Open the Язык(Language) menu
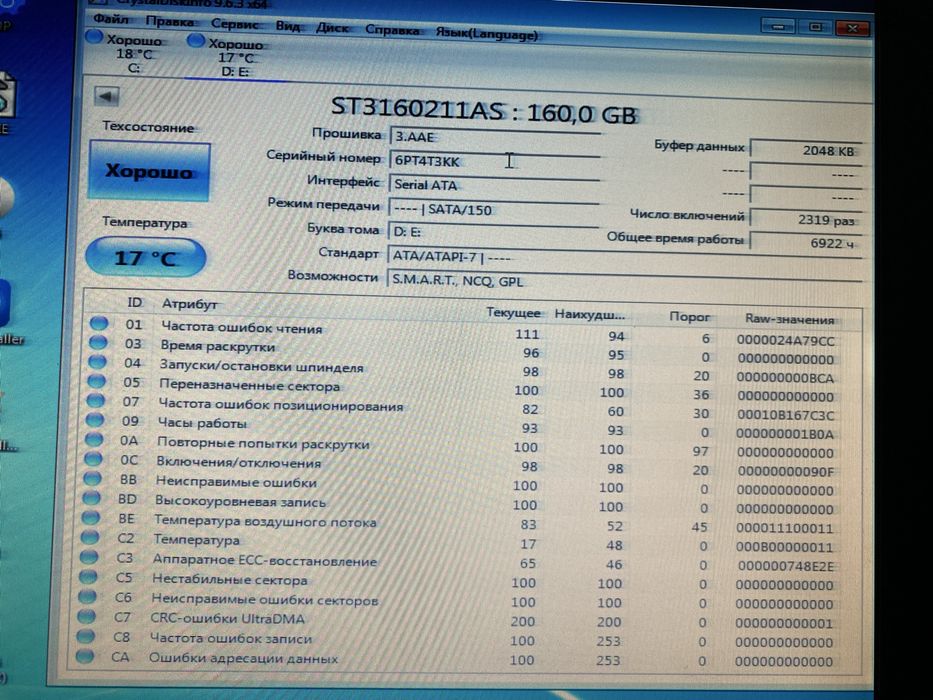This screenshot has height=700, width=933. click(x=486, y=33)
